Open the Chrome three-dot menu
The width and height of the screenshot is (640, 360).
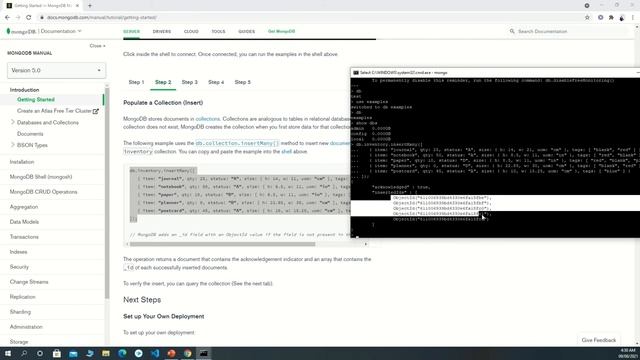tap(633, 18)
